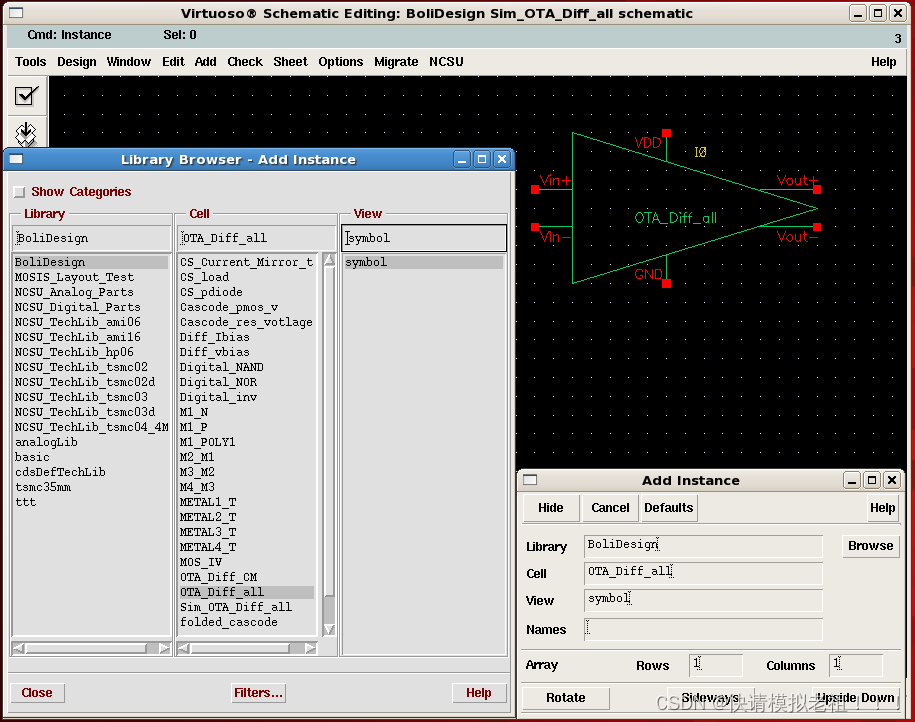Click Library list horizontal scroll left arrow
The width and height of the screenshot is (915, 722).
point(19,648)
